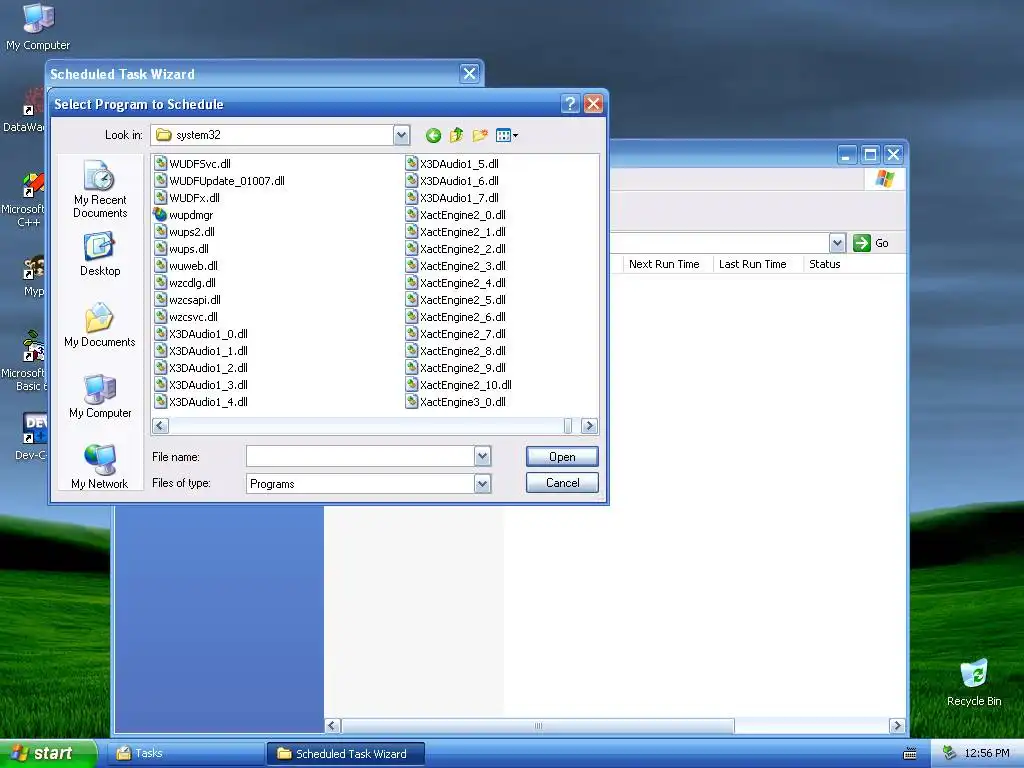The height and width of the screenshot is (768, 1024).
Task: Select XactEngine2_3.dll file
Action: point(456,266)
